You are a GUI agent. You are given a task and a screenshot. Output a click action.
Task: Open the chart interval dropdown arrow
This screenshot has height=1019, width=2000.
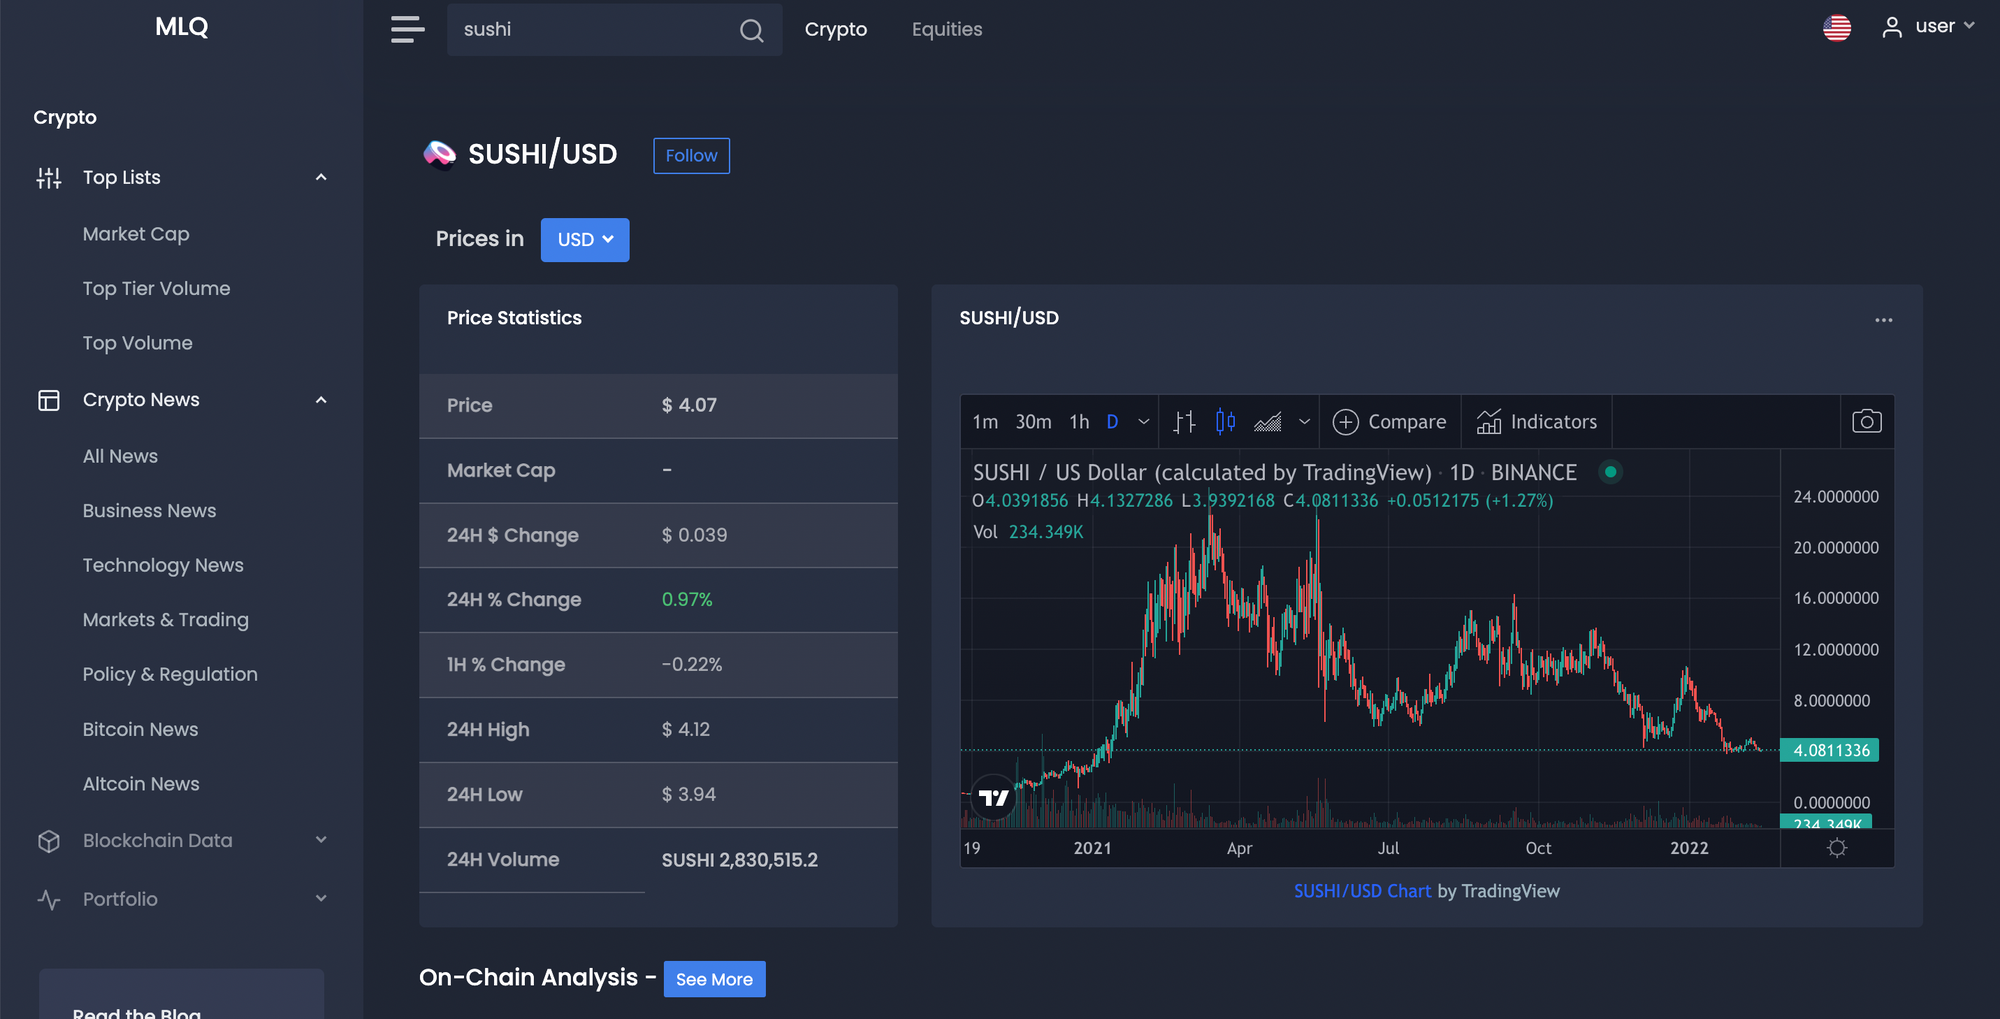point(1144,422)
